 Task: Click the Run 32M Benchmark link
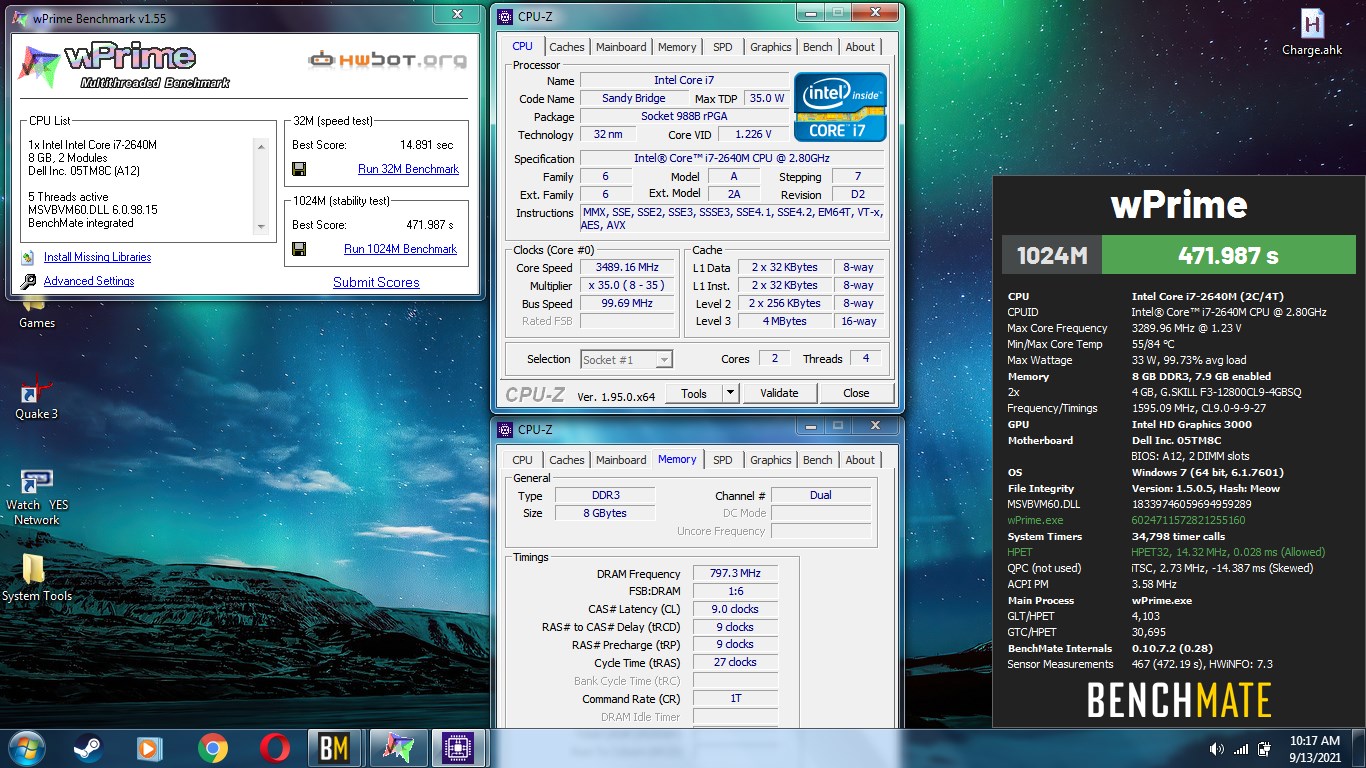(x=408, y=169)
